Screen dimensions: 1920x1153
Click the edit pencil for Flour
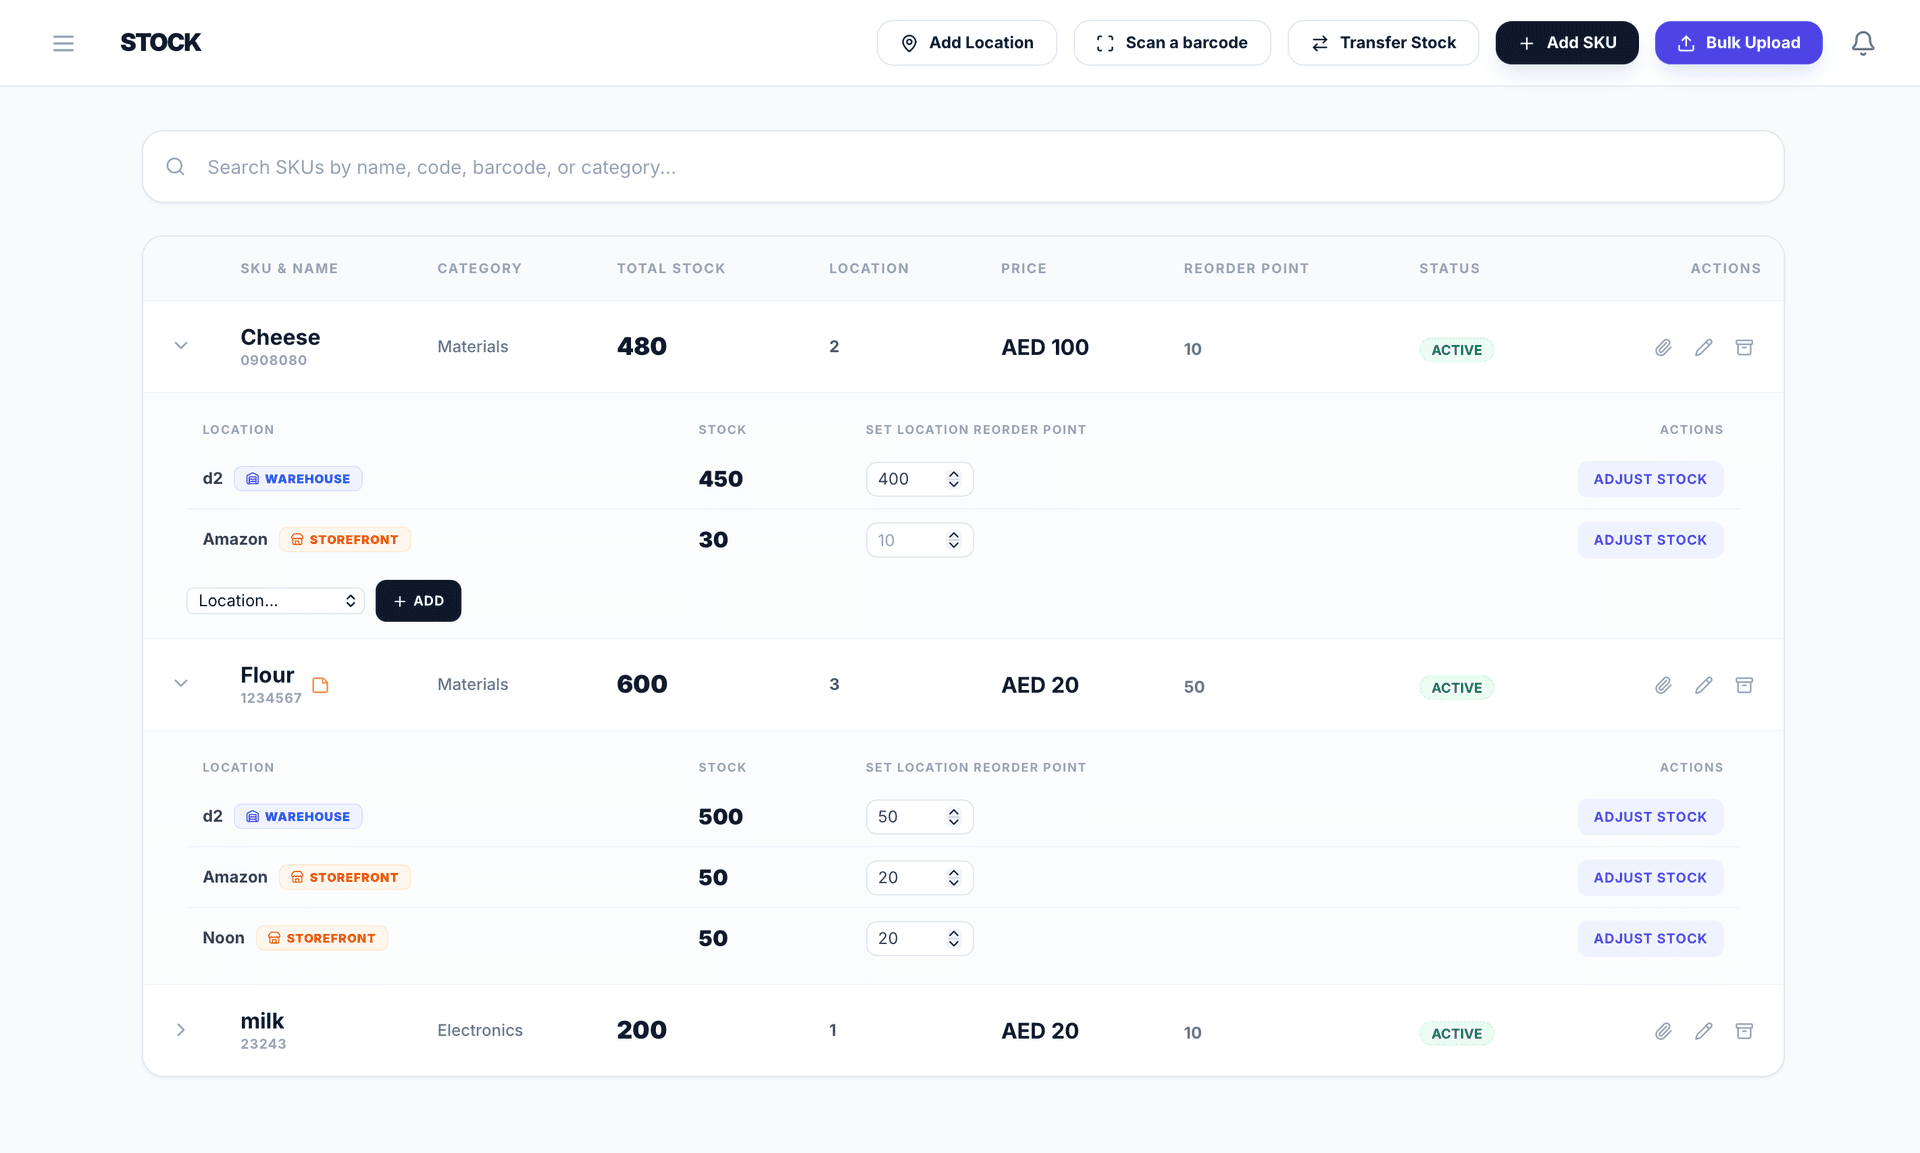tap(1704, 685)
